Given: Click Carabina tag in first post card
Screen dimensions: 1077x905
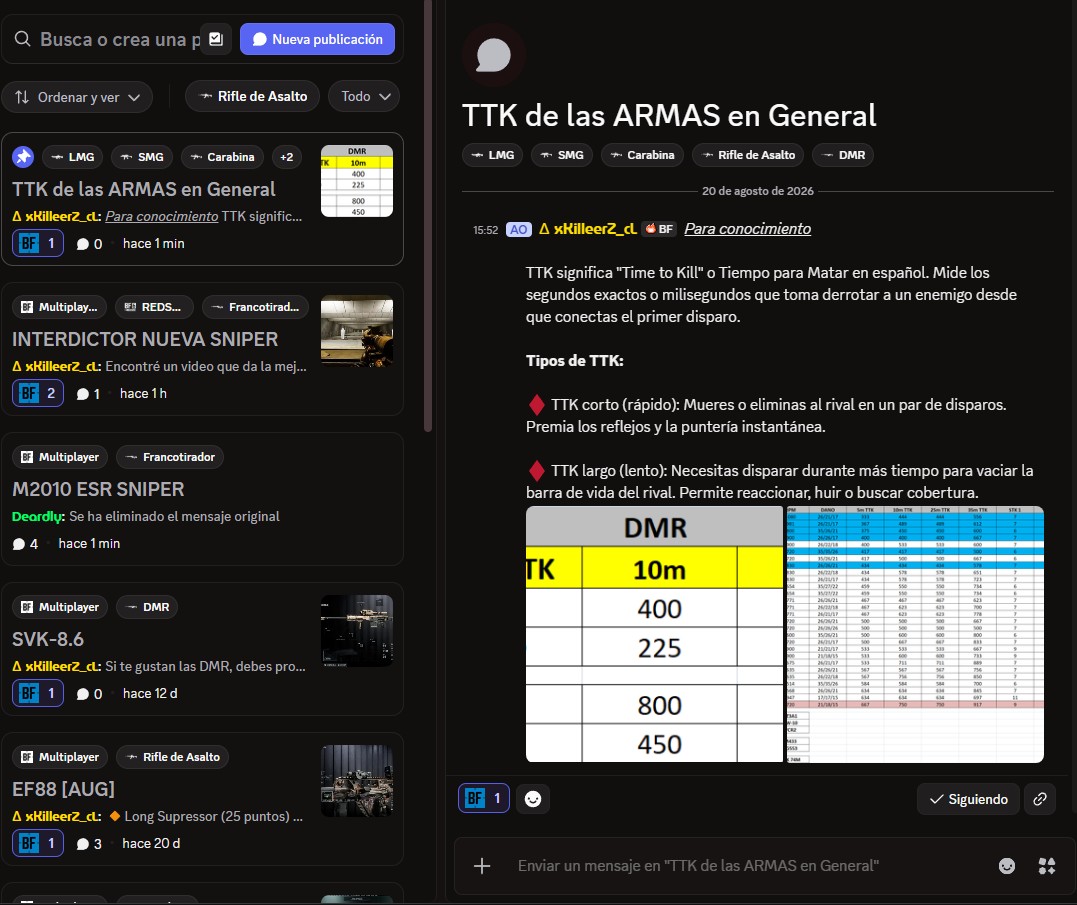Looking at the screenshot, I should [x=223, y=157].
